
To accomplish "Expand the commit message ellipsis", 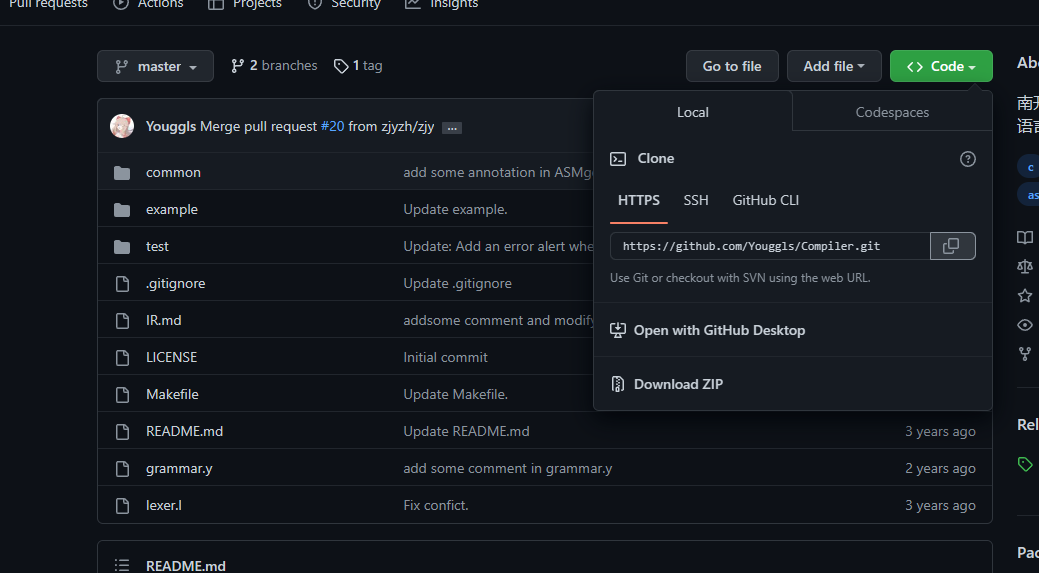I will coord(452,128).
